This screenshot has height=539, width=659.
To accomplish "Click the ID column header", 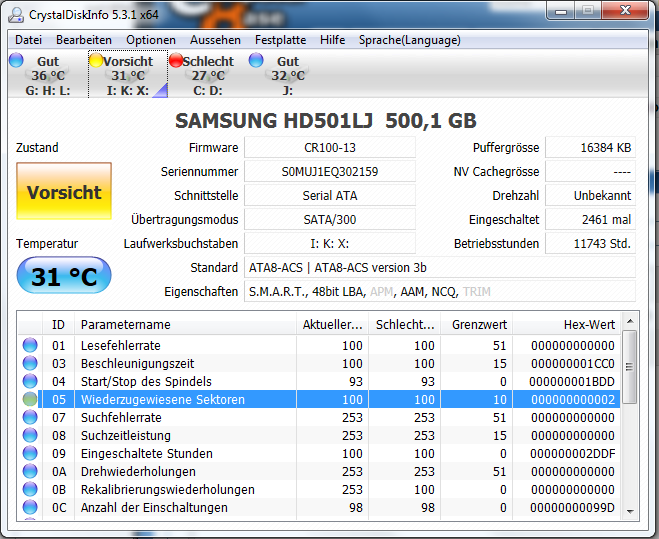I will tap(58, 325).
